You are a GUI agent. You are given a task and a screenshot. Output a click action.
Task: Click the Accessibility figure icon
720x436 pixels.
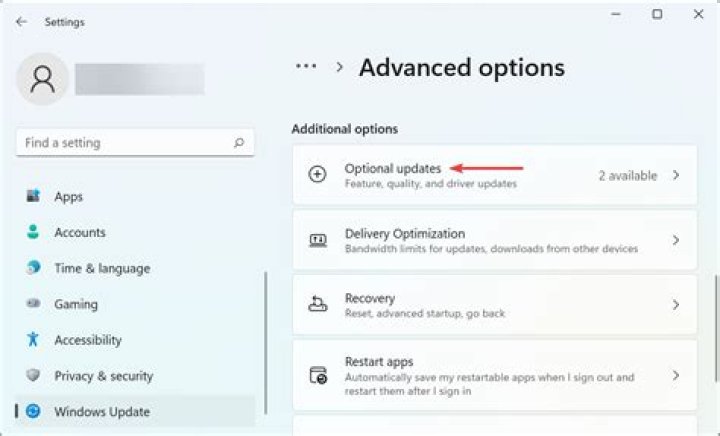click(33, 339)
